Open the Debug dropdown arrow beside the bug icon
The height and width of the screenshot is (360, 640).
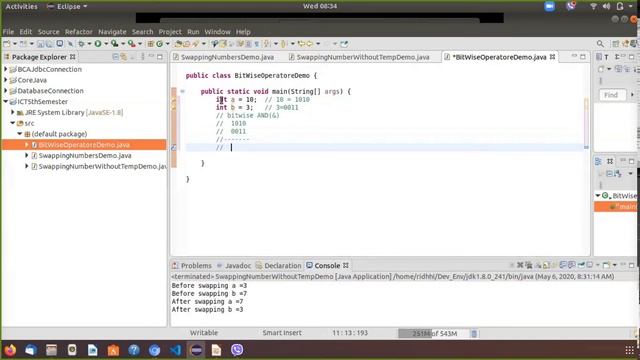tap(89, 44)
